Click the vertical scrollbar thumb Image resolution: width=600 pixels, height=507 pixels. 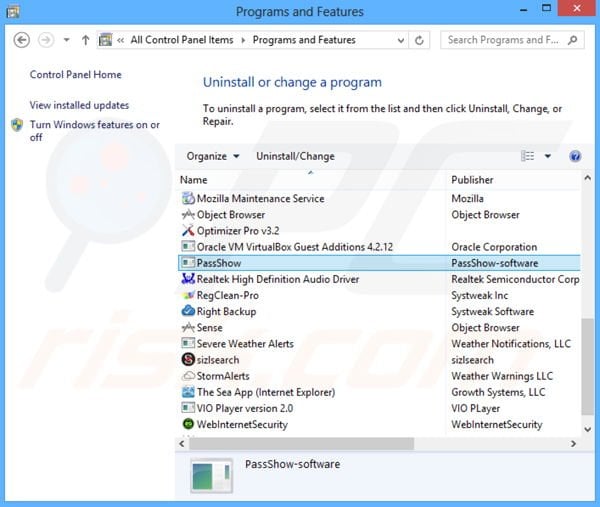587,367
